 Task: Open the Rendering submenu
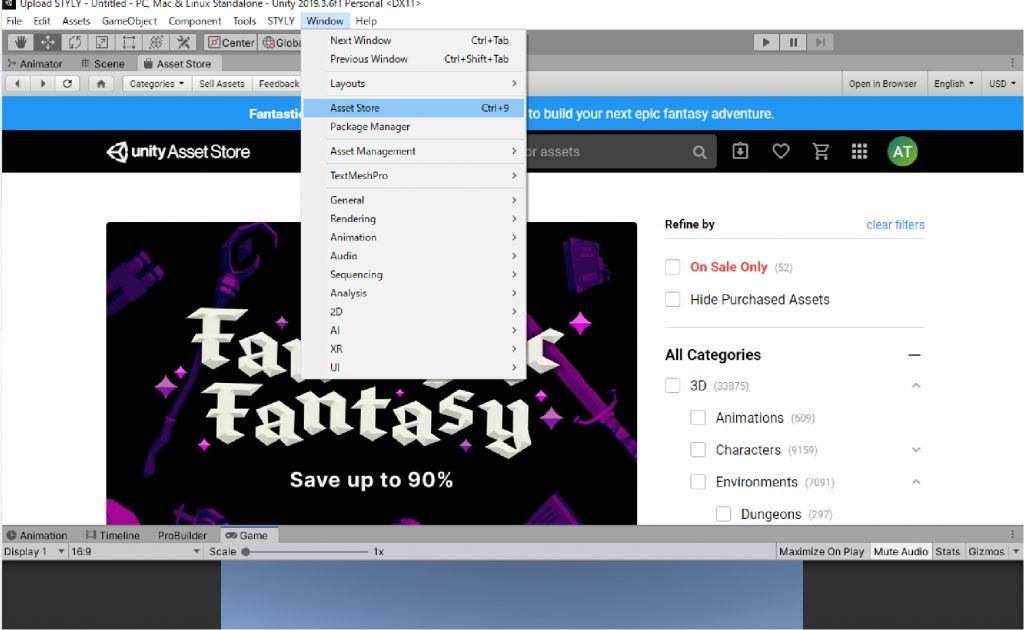pyautogui.click(x=413, y=219)
